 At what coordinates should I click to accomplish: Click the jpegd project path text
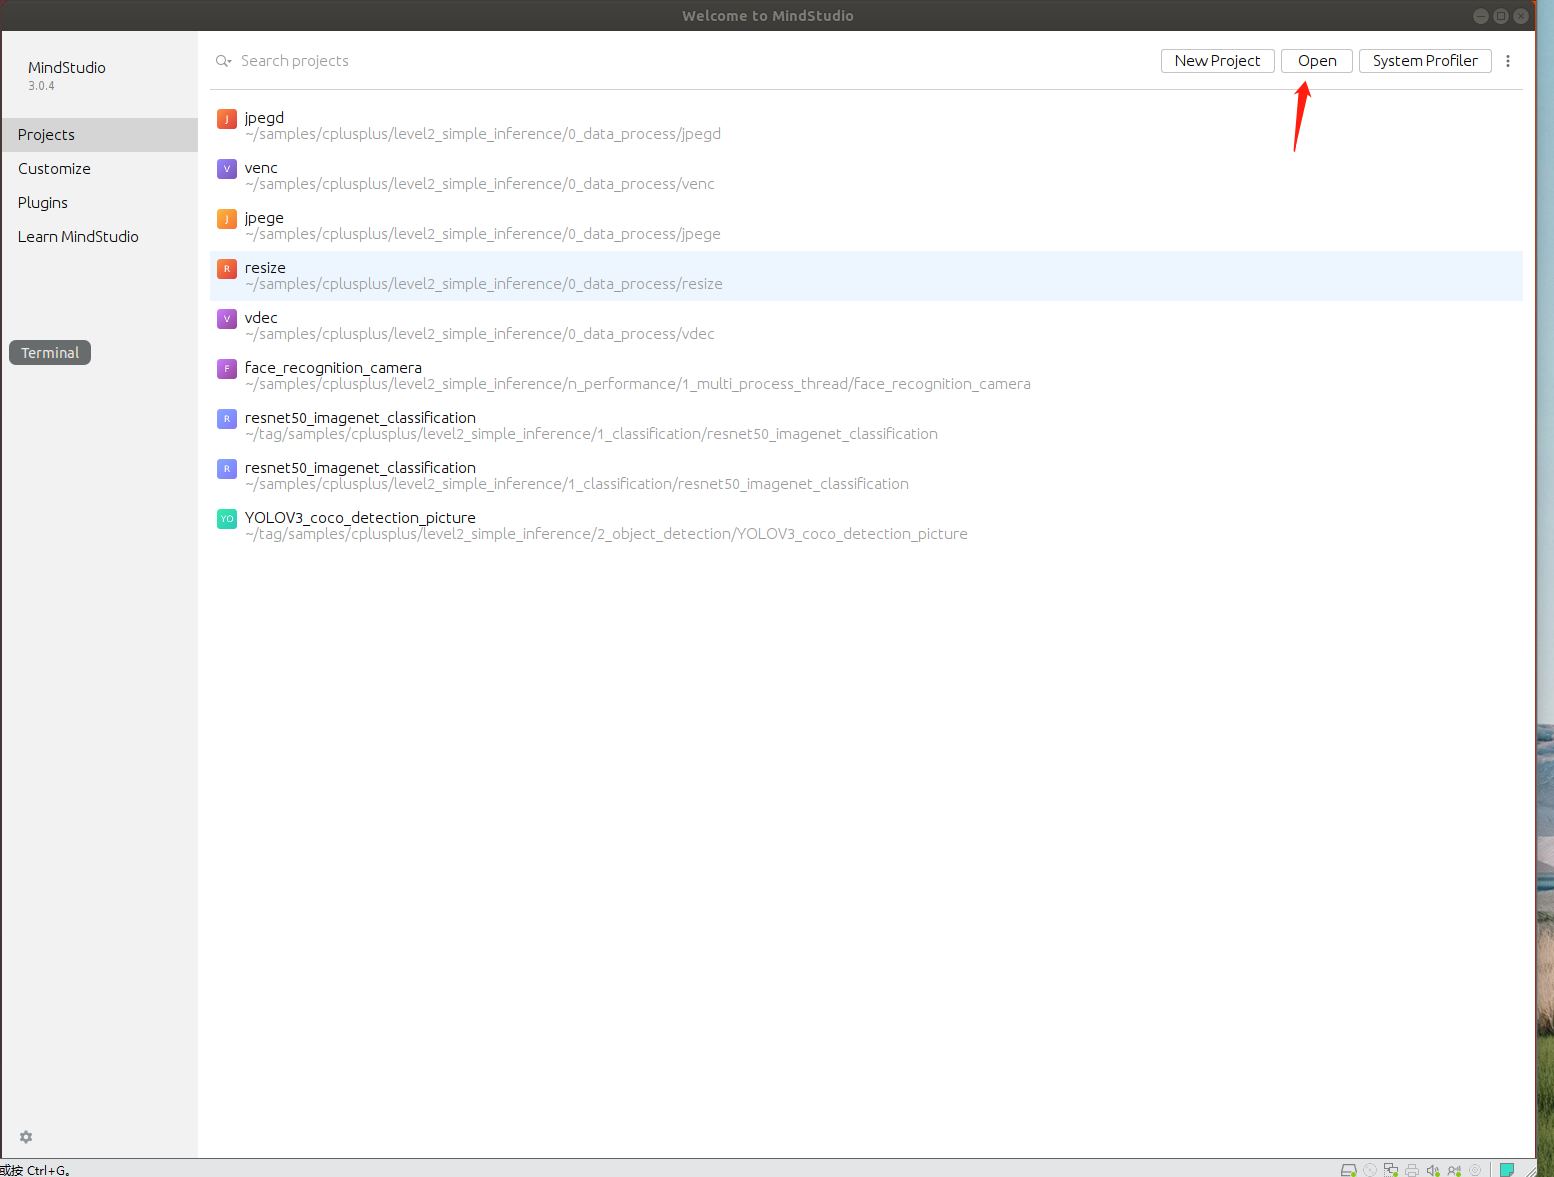coord(483,134)
